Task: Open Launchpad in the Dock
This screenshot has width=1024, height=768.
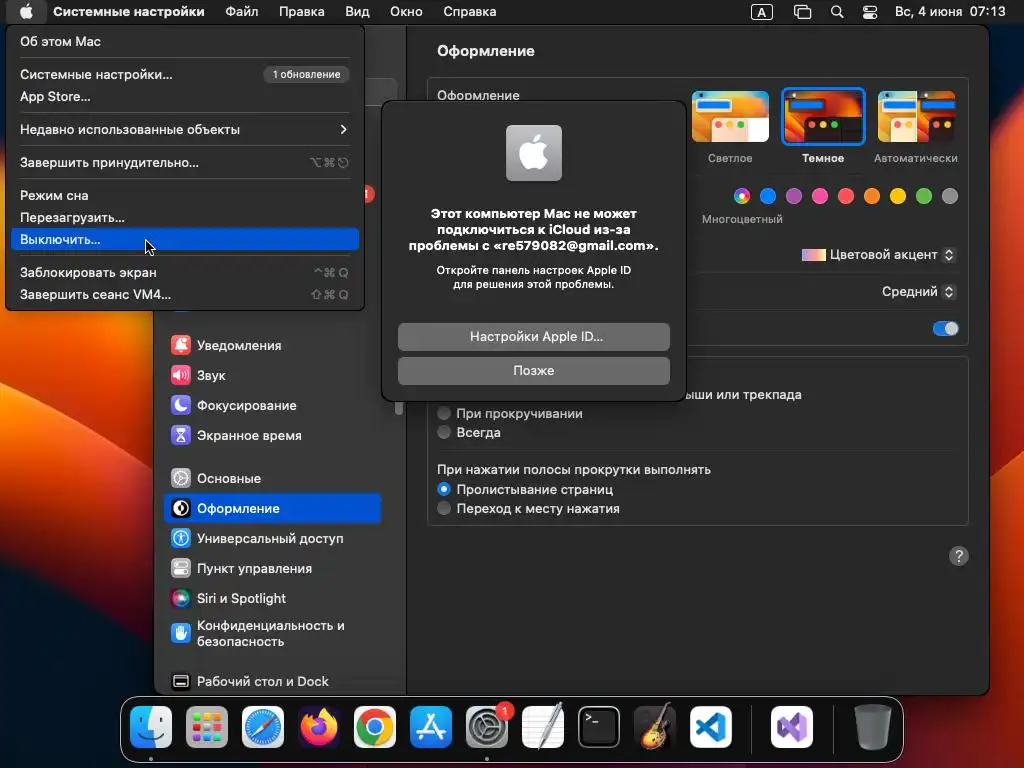Action: (x=207, y=727)
